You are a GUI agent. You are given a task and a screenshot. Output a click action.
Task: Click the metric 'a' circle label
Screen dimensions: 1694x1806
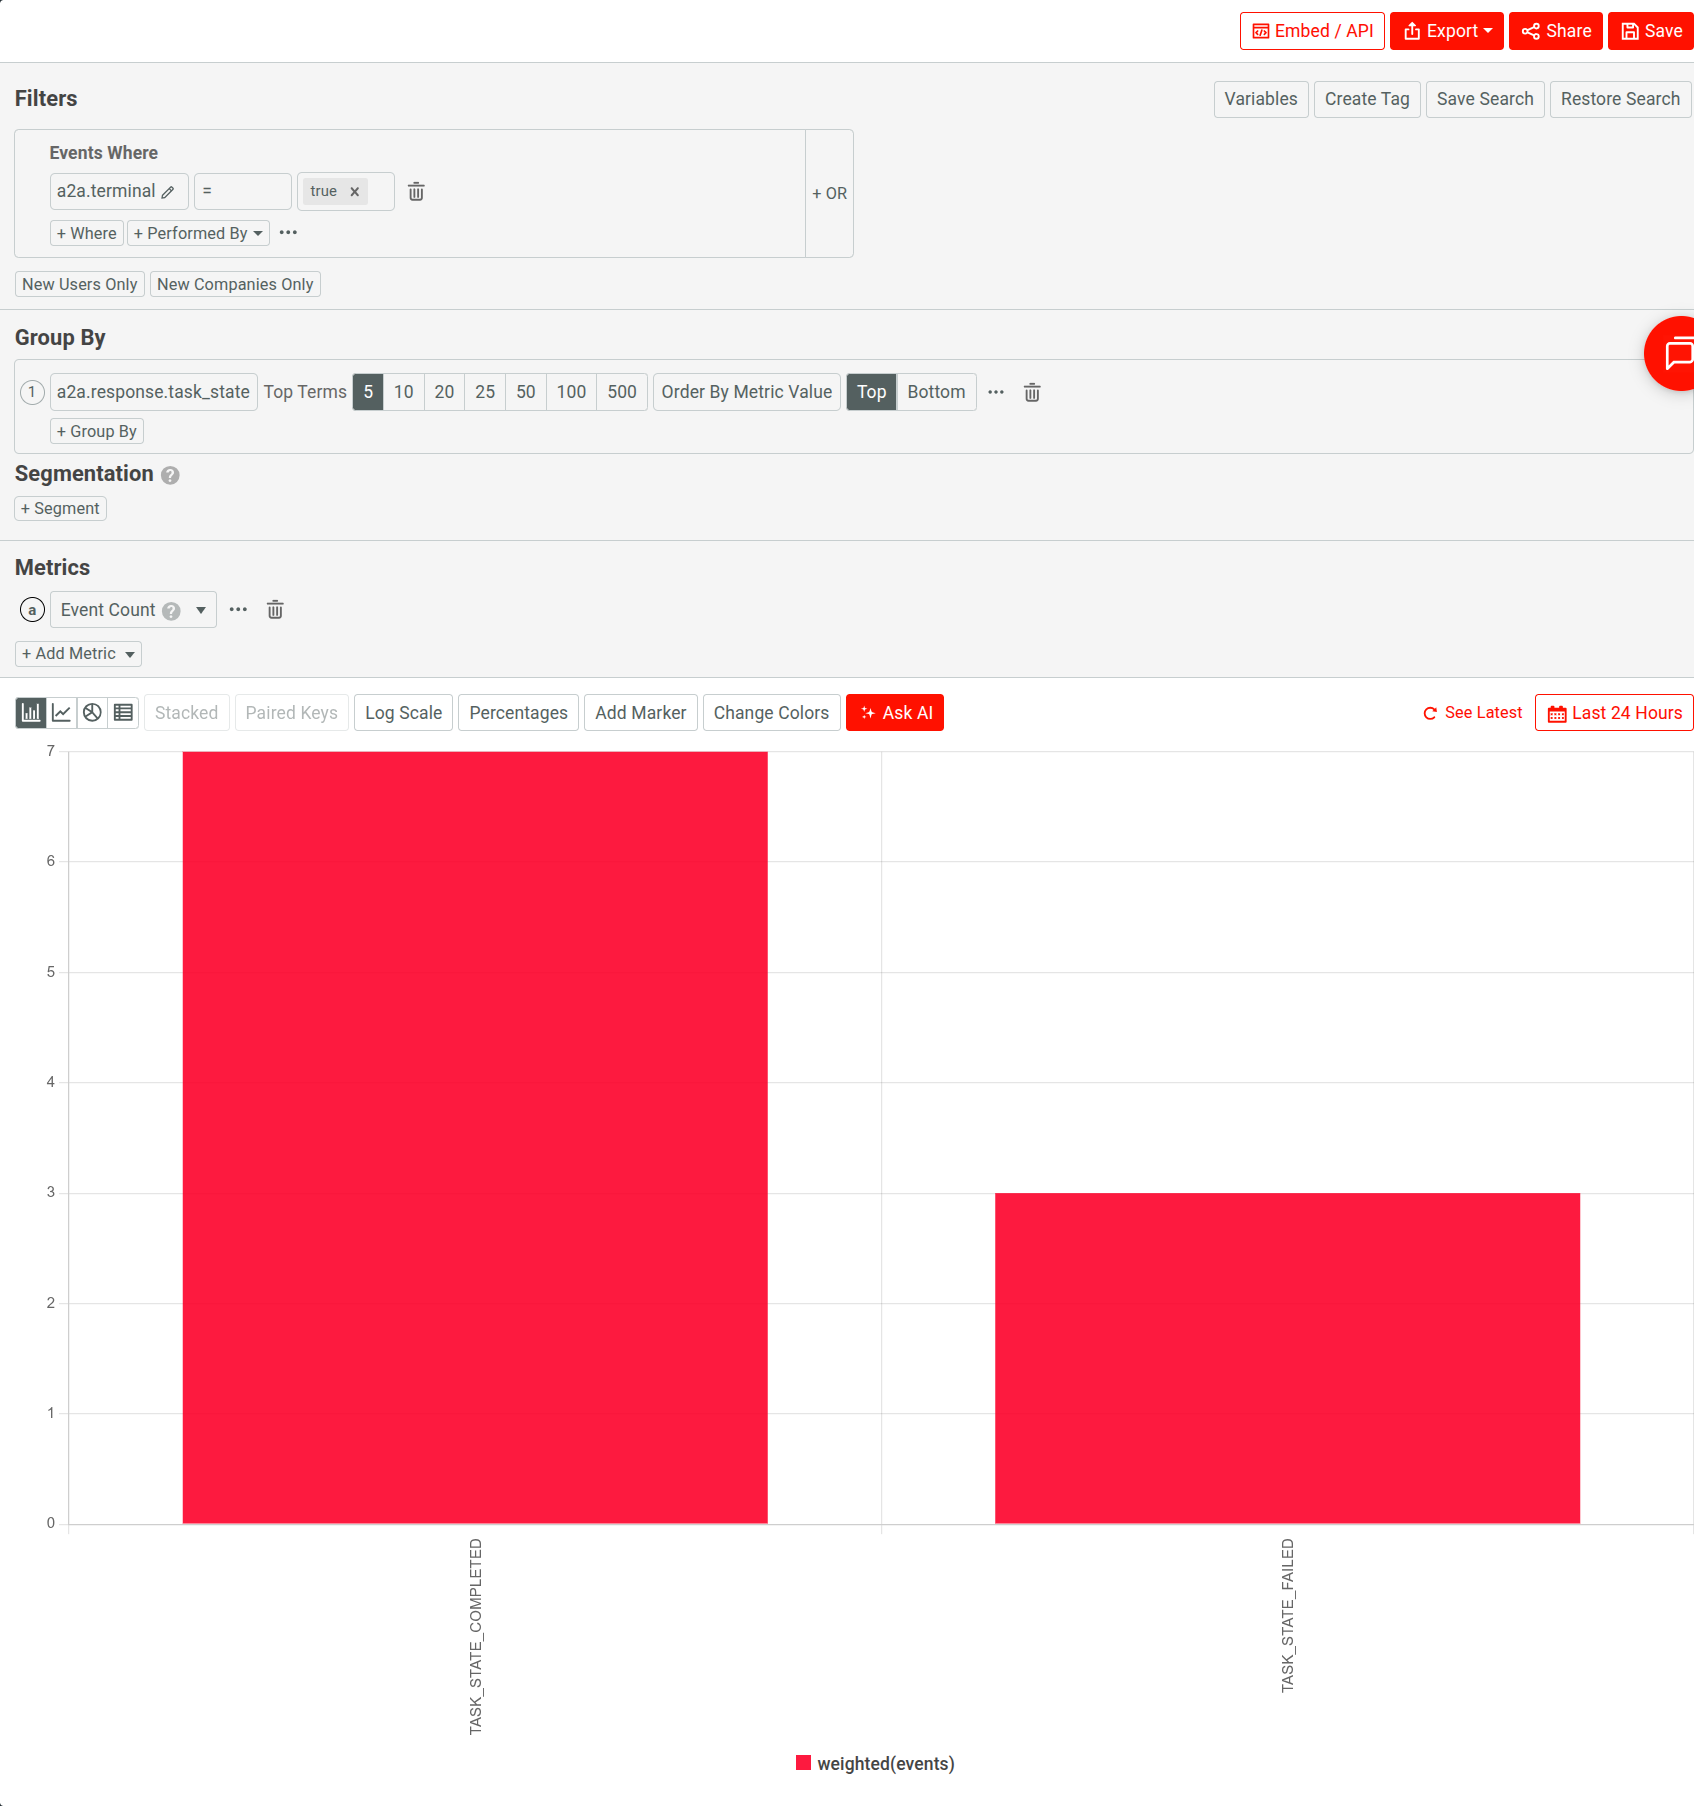click(x=33, y=610)
